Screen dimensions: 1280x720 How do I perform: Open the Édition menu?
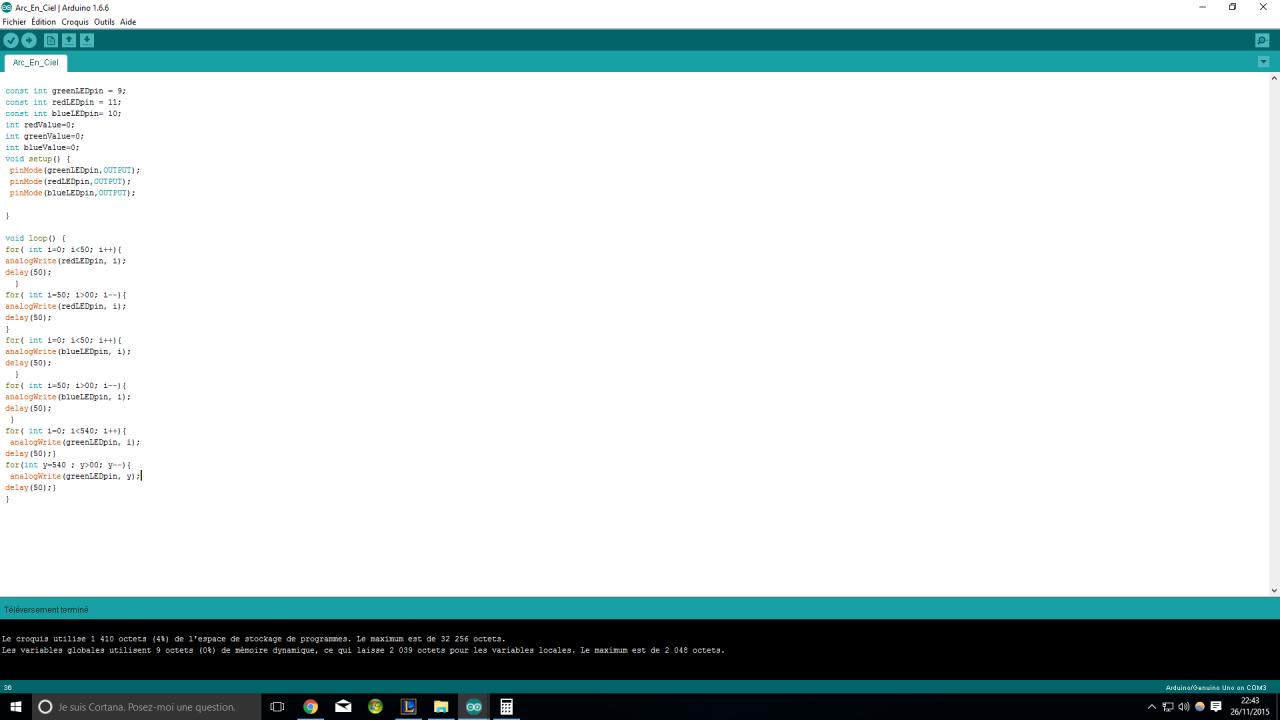tap(44, 22)
